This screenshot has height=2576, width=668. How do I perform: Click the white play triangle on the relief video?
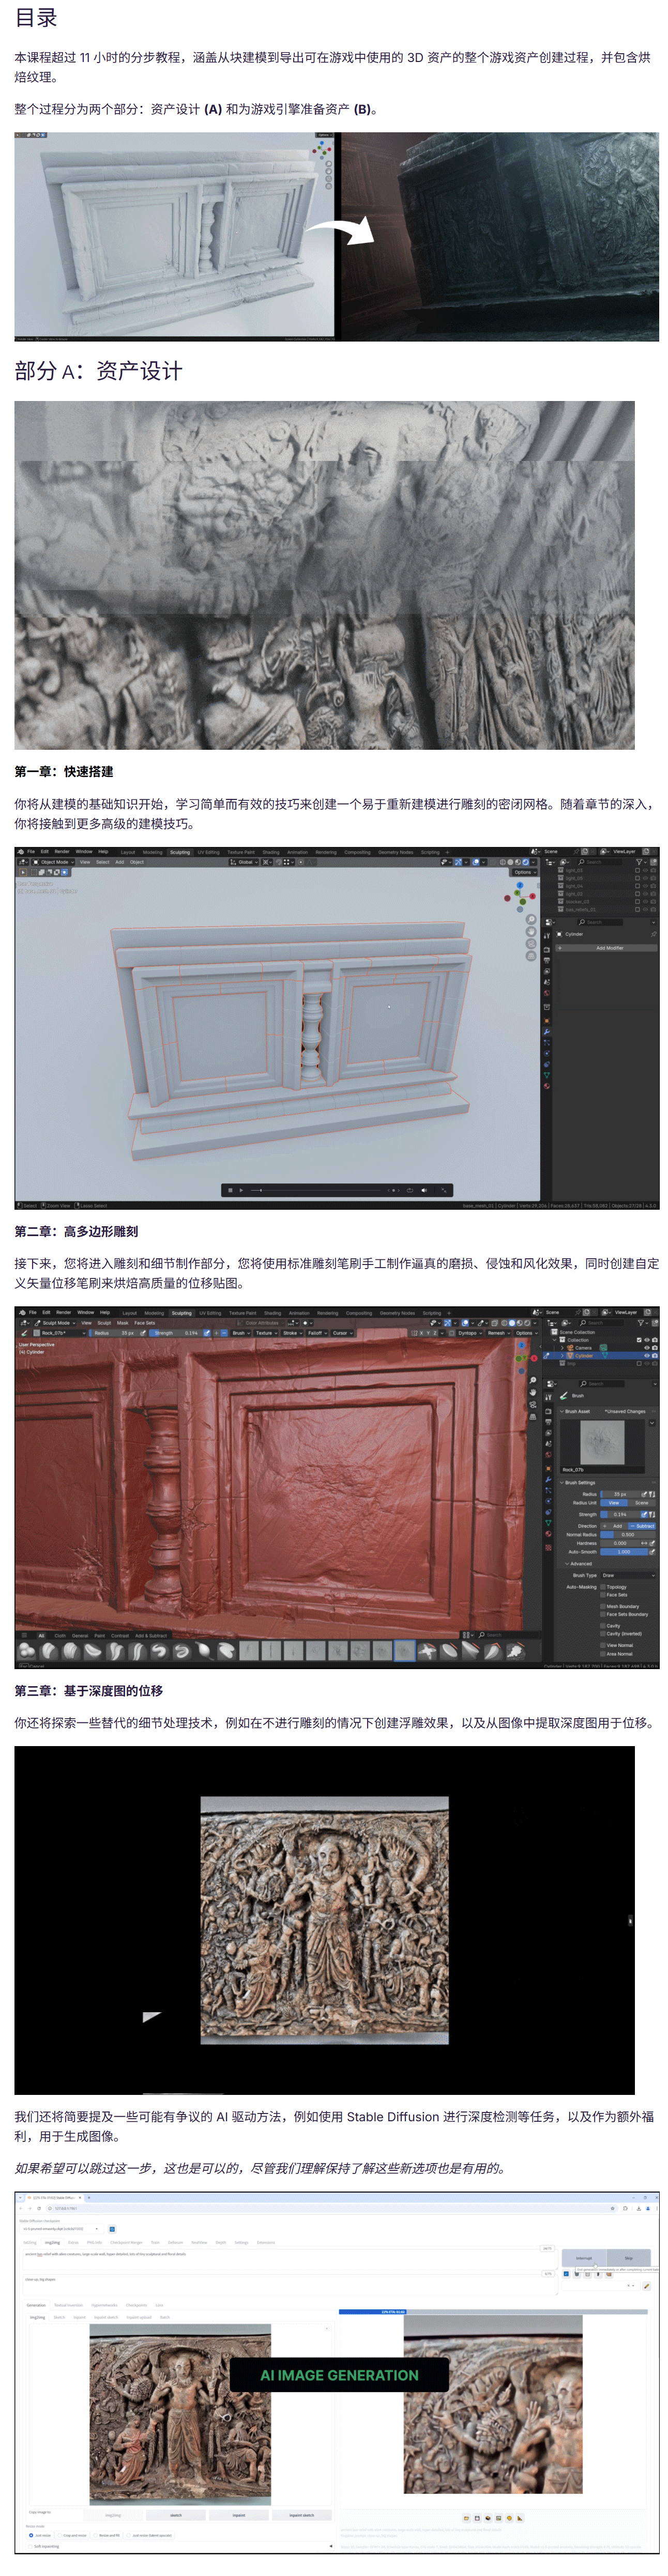151,2017
